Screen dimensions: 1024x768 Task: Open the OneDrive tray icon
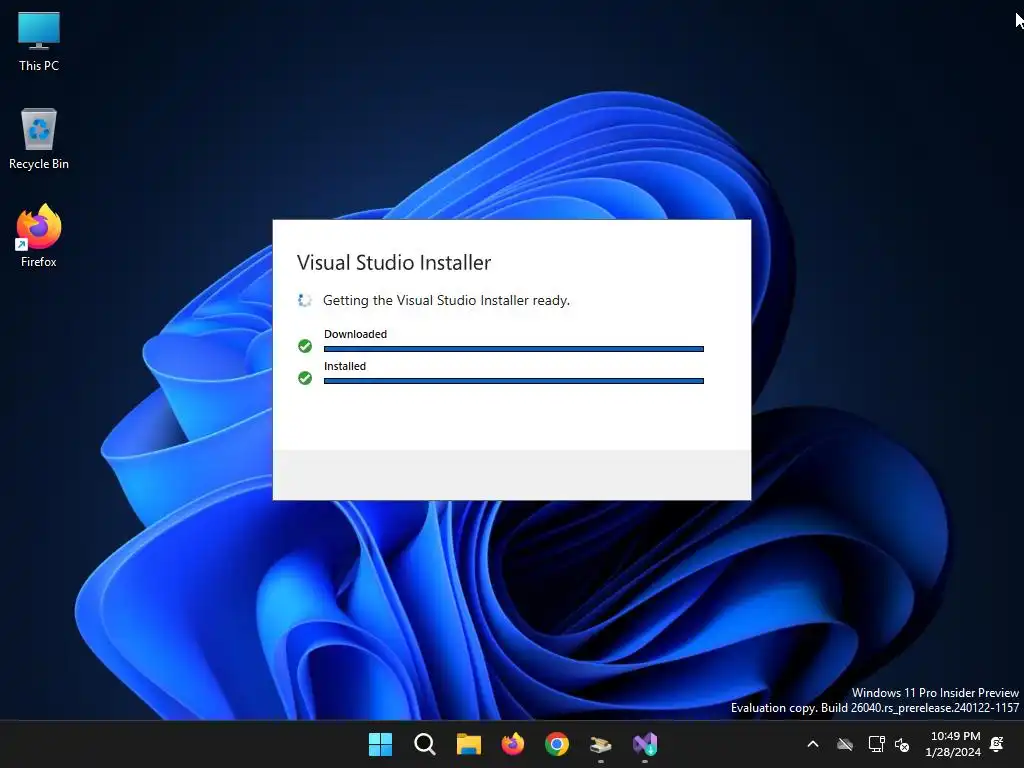845,744
